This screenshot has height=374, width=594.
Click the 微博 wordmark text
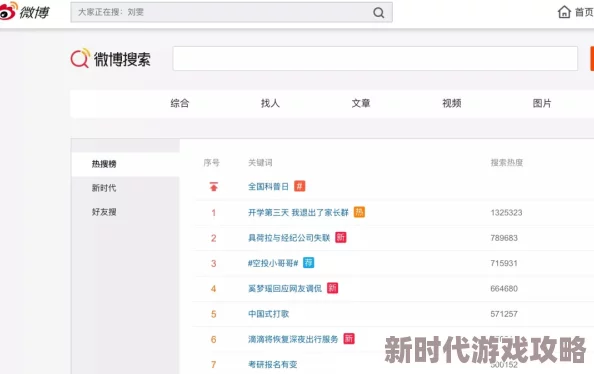[x=34, y=13]
